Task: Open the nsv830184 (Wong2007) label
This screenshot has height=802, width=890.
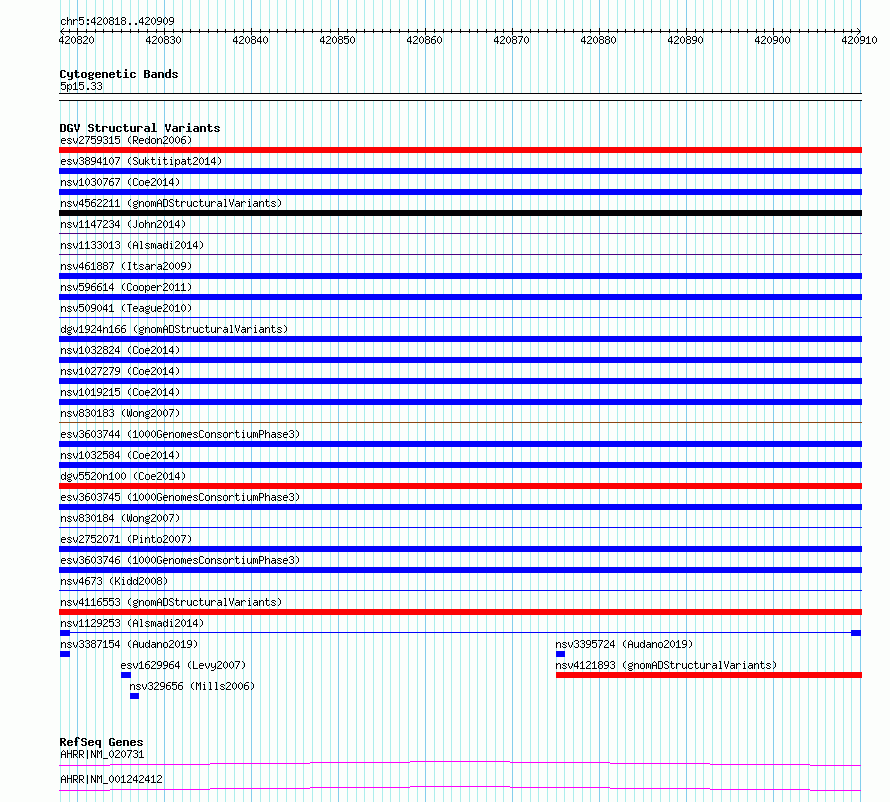Action: coord(120,518)
